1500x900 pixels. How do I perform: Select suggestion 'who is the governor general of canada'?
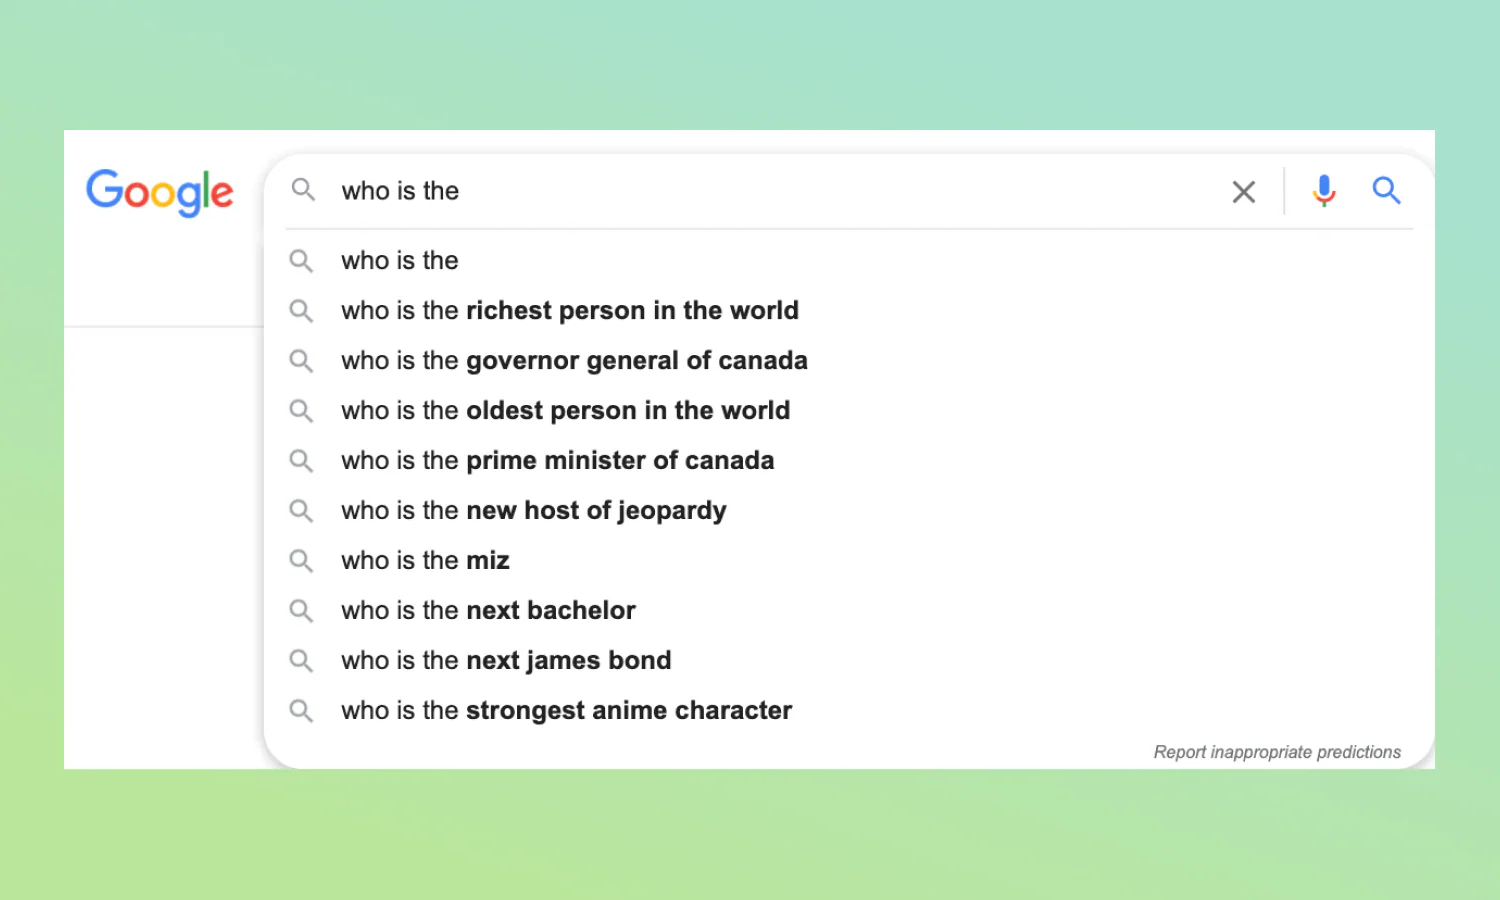click(574, 360)
